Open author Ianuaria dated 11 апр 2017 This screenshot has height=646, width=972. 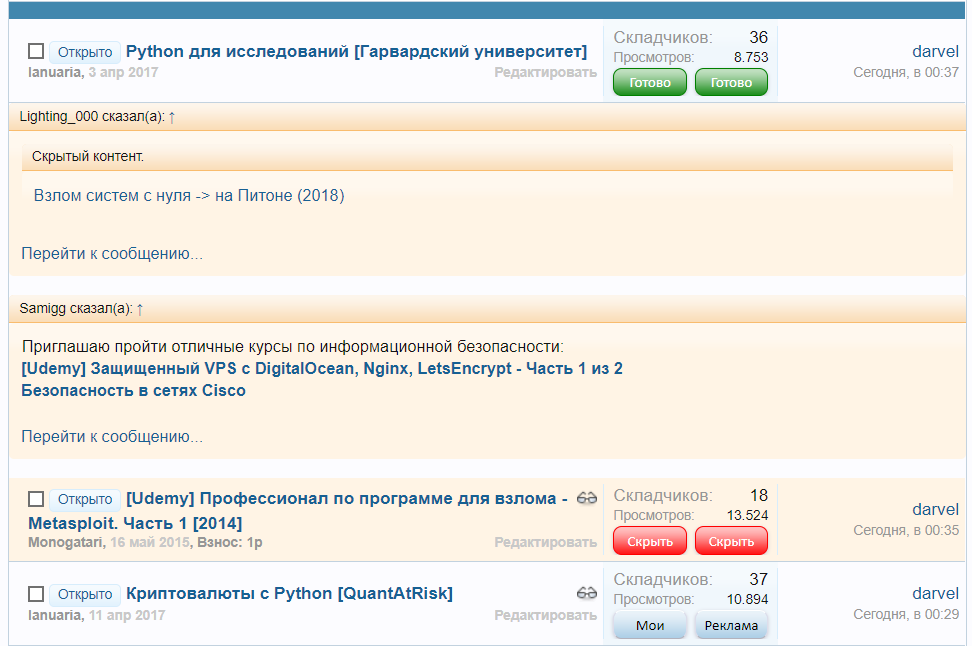[55, 616]
